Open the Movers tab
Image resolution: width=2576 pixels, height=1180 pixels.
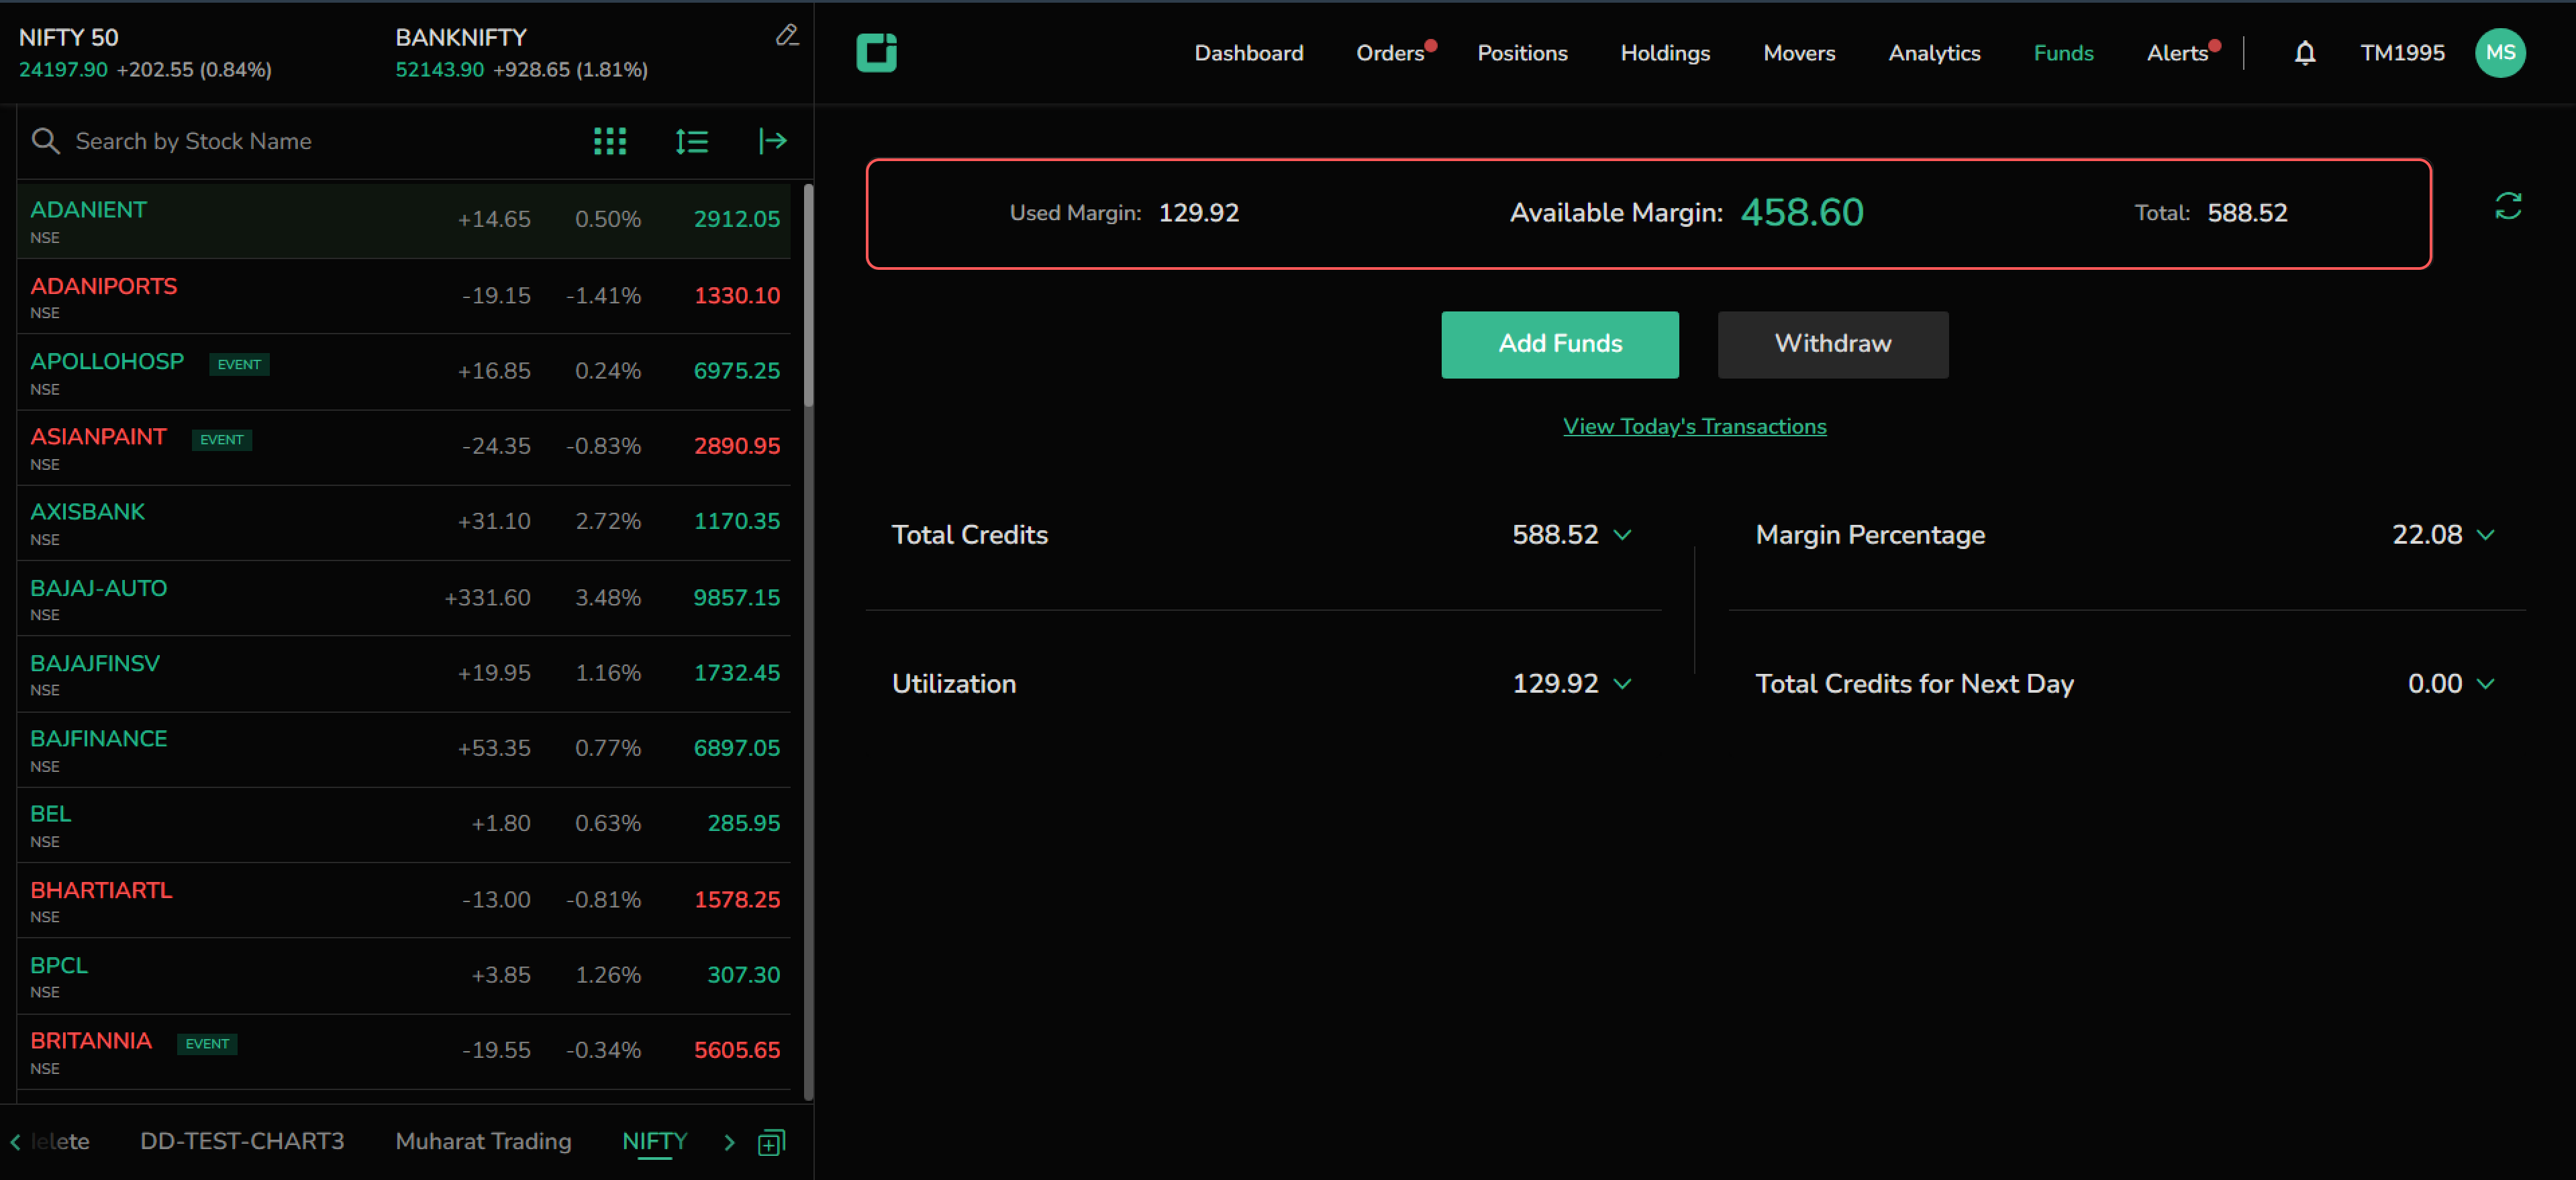pos(1799,53)
